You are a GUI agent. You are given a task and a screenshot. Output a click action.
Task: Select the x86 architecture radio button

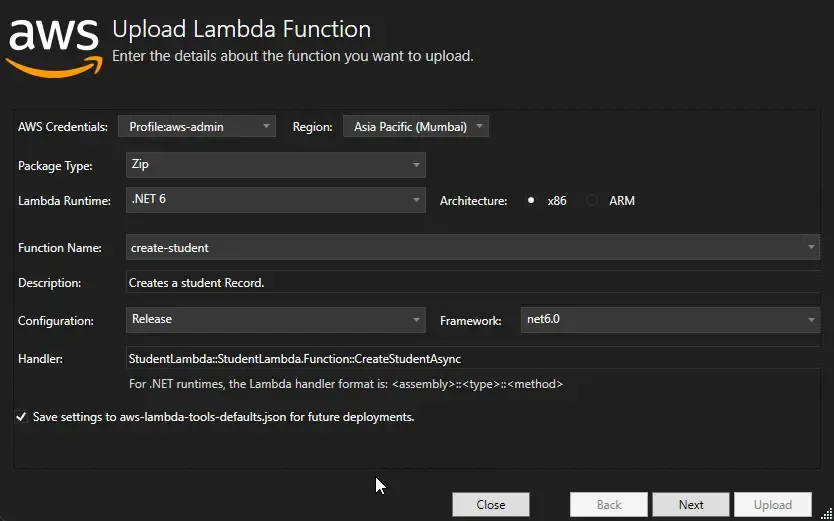pos(531,200)
